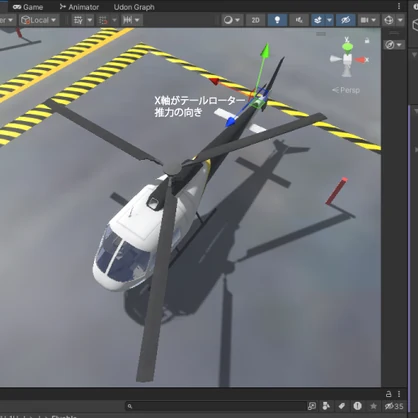Toggle scene lighting bulb
Viewport: 418px width, 418px height.
coord(277,20)
